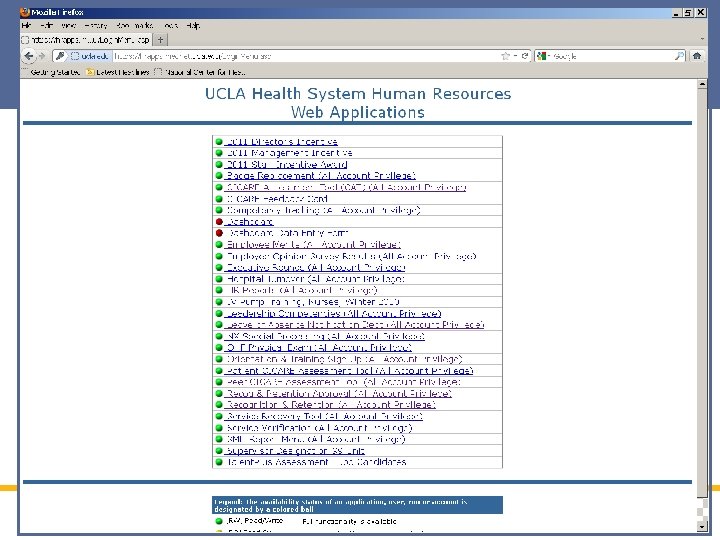720x540 pixels.
Task: Click the Peer CICARE Assessment Tool text
Action: point(343,382)
